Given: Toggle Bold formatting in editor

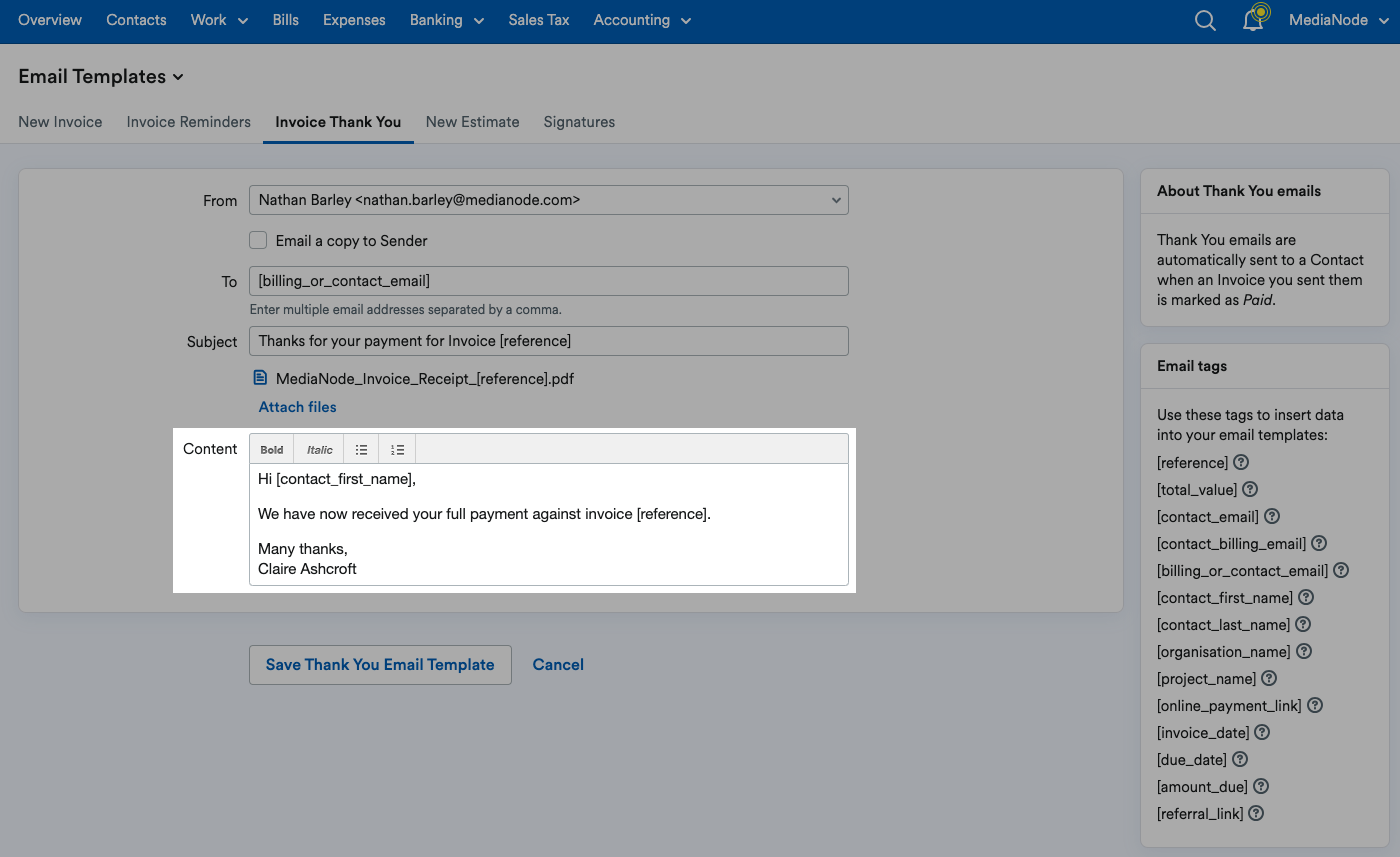Looking at the screenshot, I should (x=272, y=449).
